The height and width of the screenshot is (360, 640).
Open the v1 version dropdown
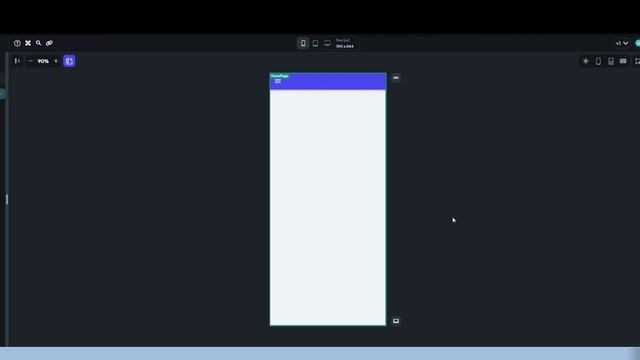pyautogui.click(x=622, y=43)
